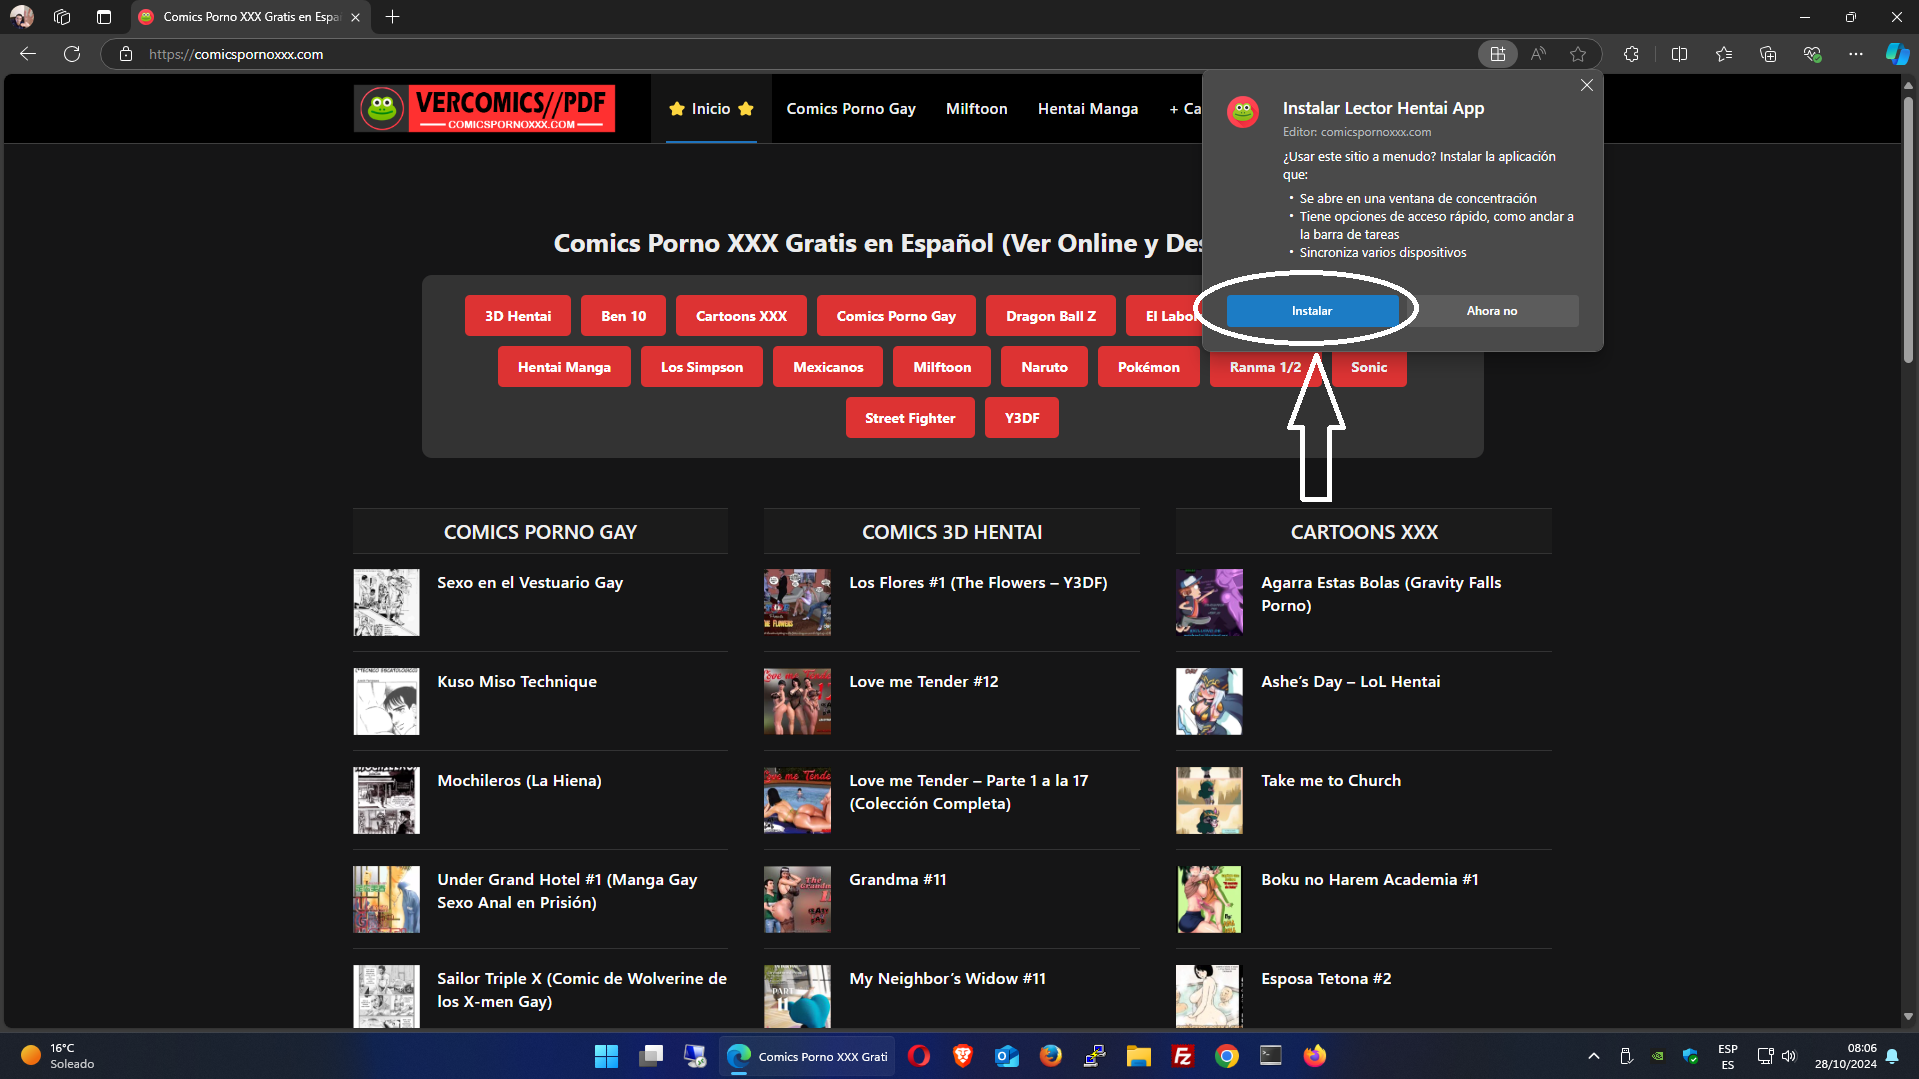
Task: Open File Explorer folder icon on the taskbar
Action: point(1139,1056)
